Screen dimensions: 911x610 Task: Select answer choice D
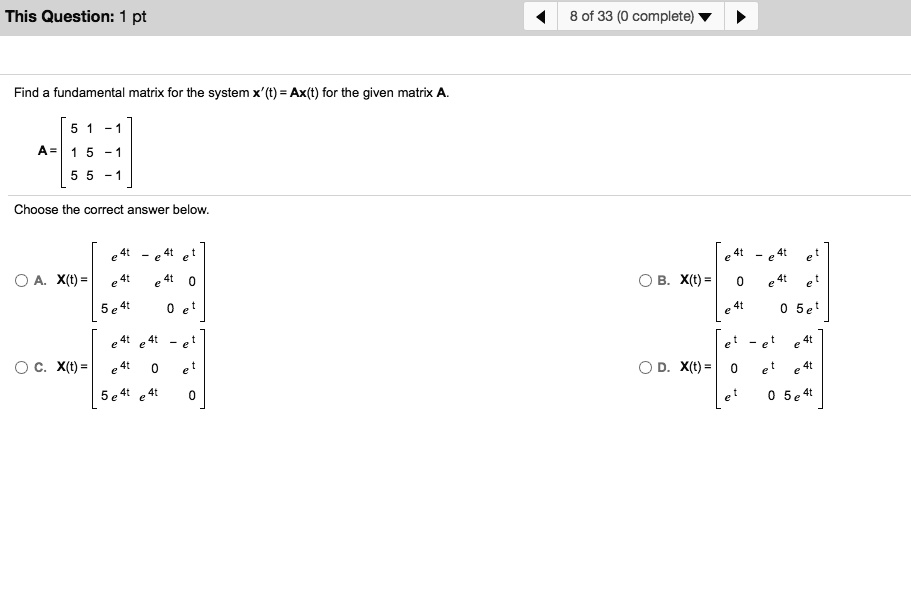[646, 367]
